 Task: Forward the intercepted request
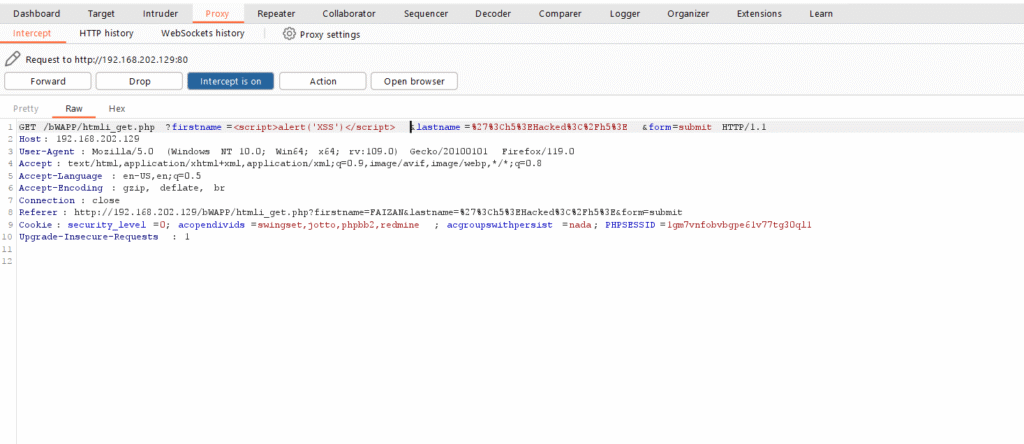click(48, 82)
